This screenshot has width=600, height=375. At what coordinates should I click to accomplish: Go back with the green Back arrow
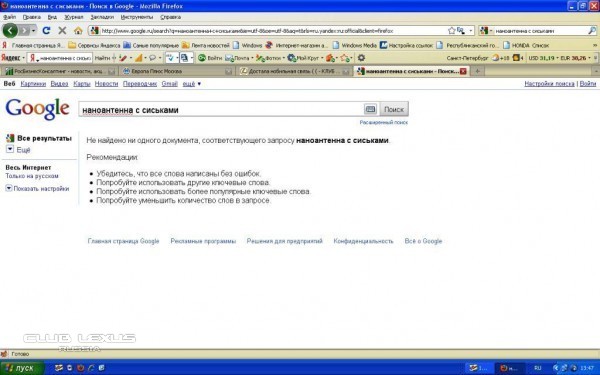point(10,30)
